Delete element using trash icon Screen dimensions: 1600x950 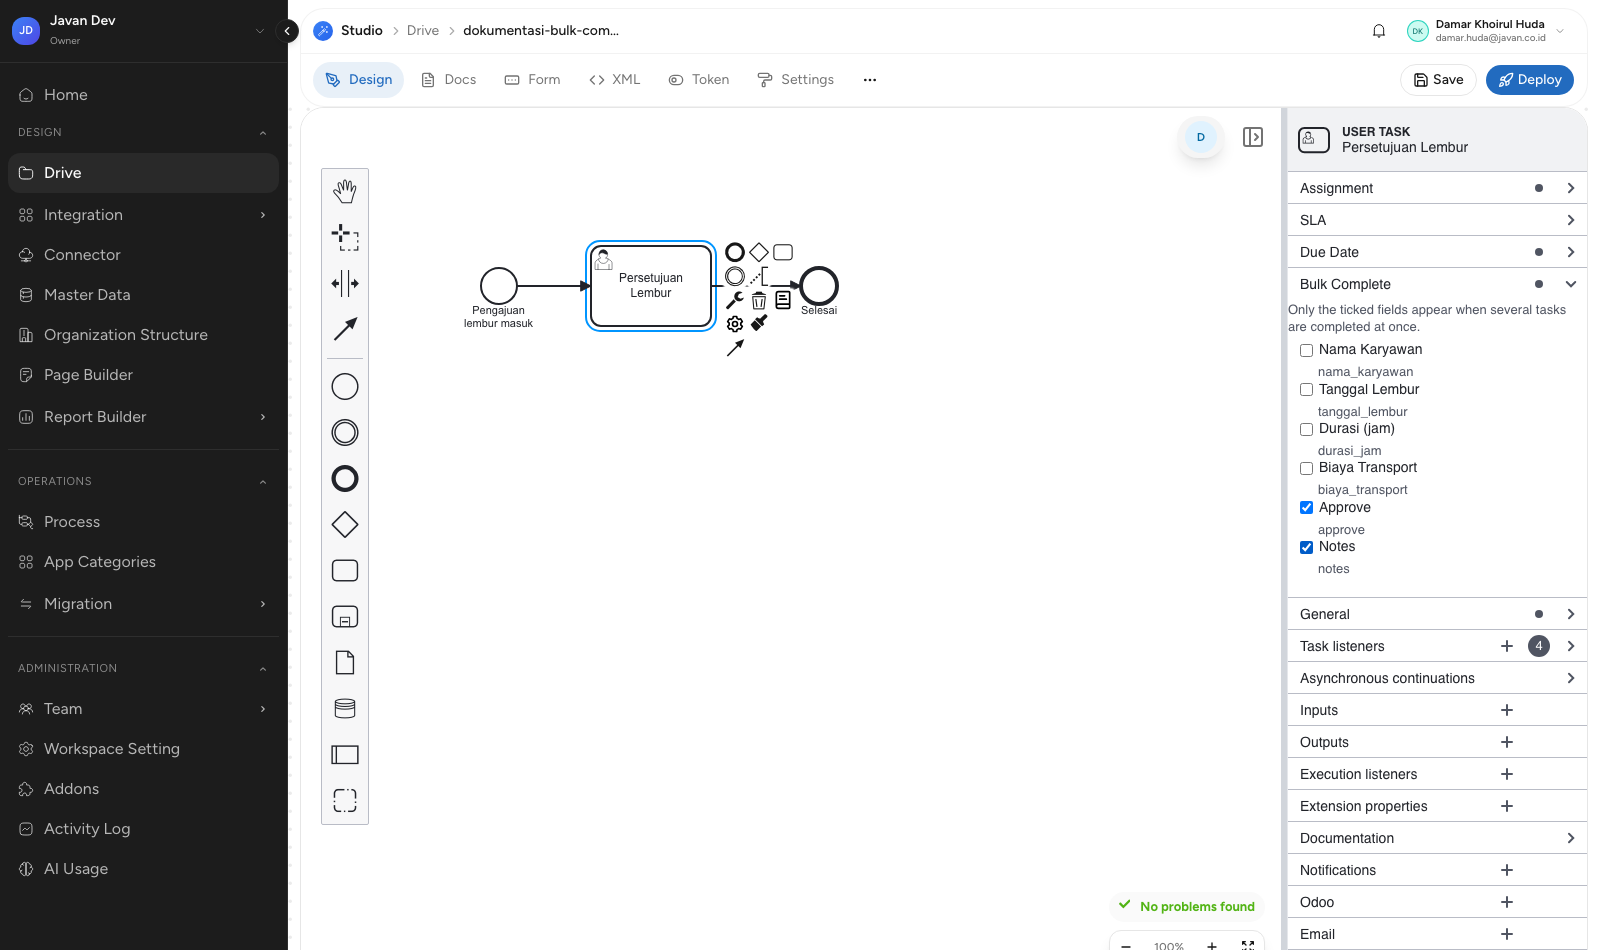click(759, 300)
